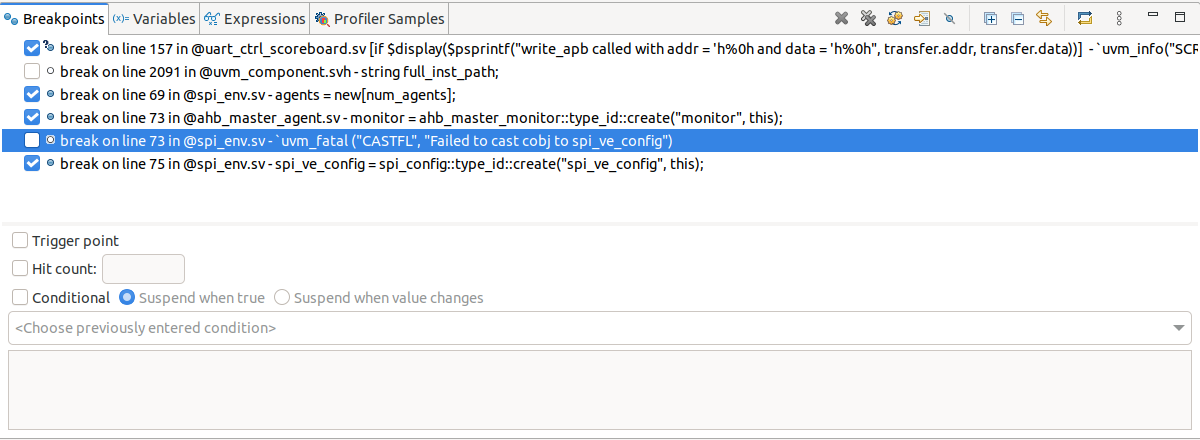Select Suspend when true radio option
1200x440 pixels.
coord(127,297)
